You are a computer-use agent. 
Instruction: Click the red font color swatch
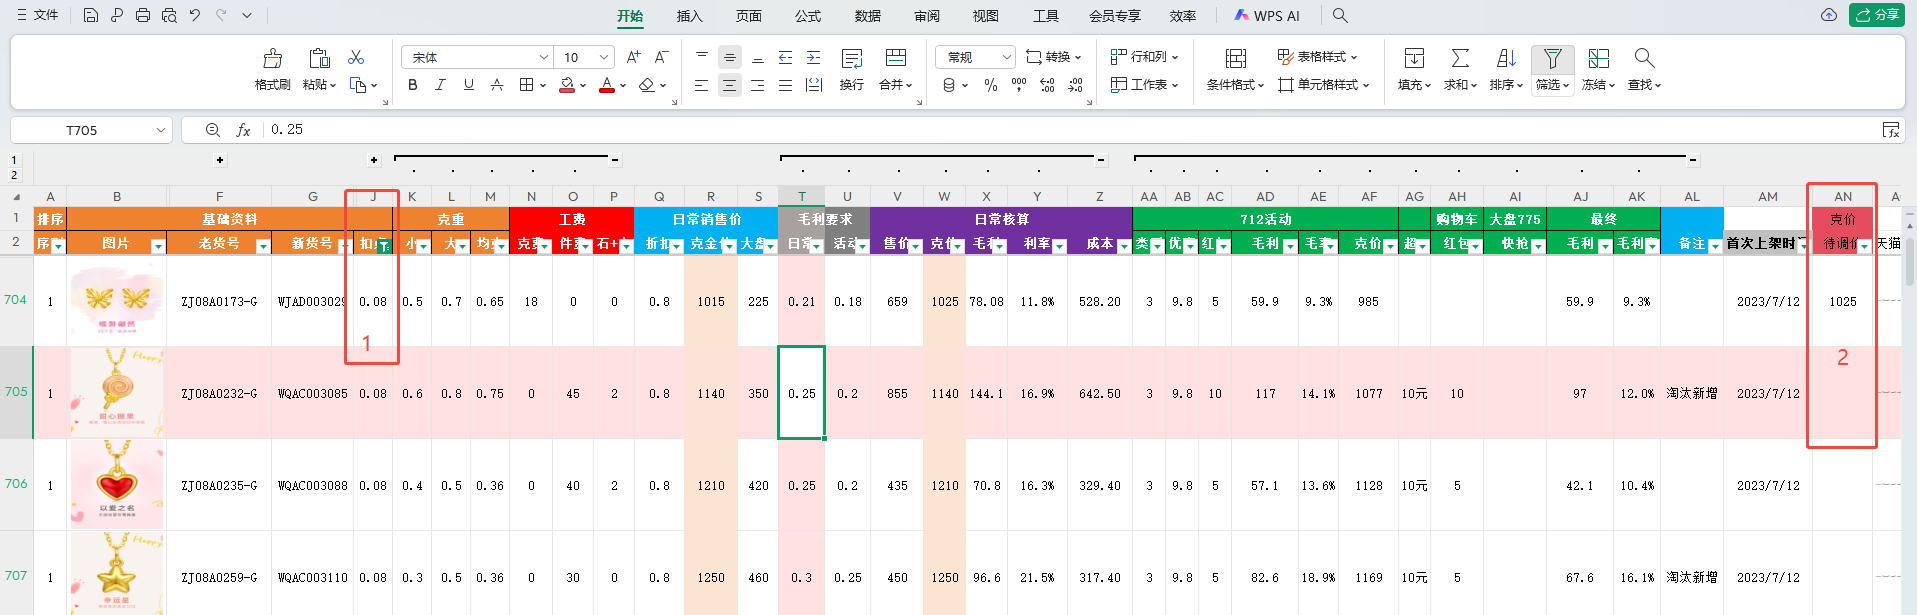tap(606, 86)
